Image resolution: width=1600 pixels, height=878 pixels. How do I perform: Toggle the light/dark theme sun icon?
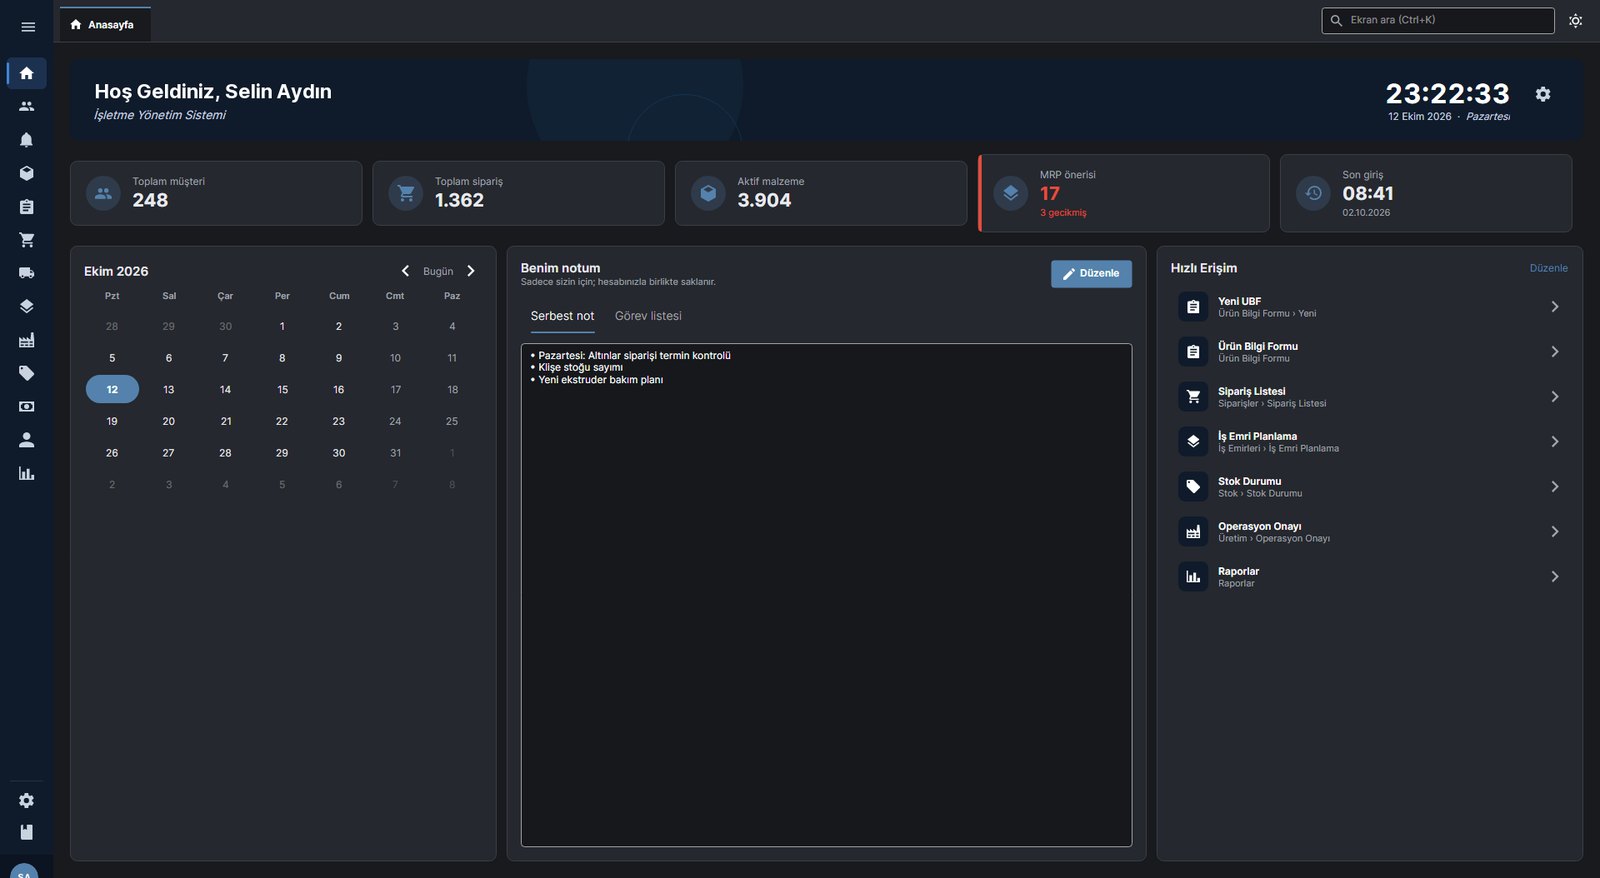(1576, 21)
